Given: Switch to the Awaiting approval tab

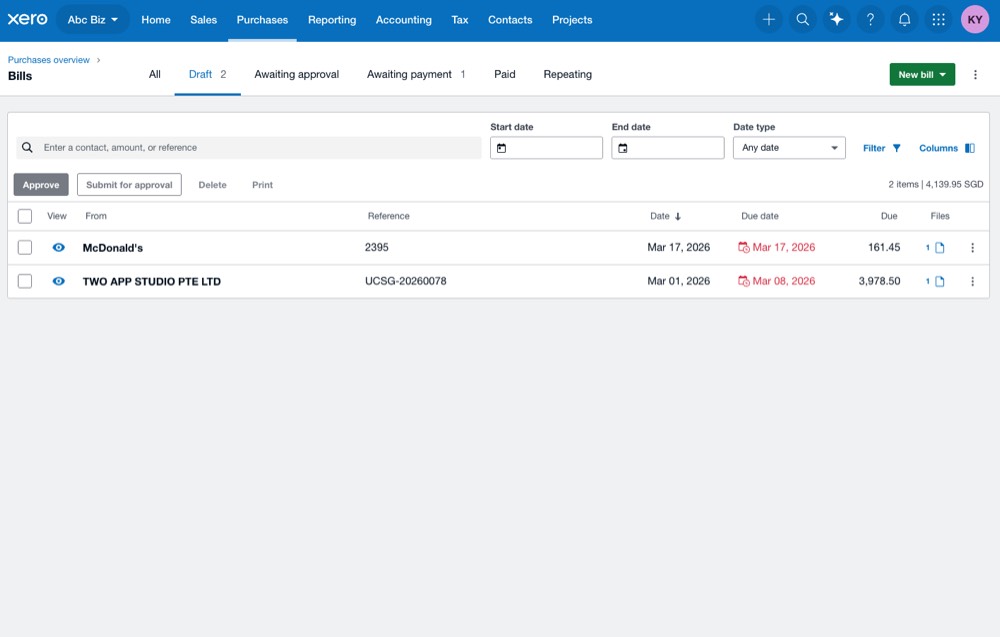Looking at the screenshot, I should click(x=297, y=75).
